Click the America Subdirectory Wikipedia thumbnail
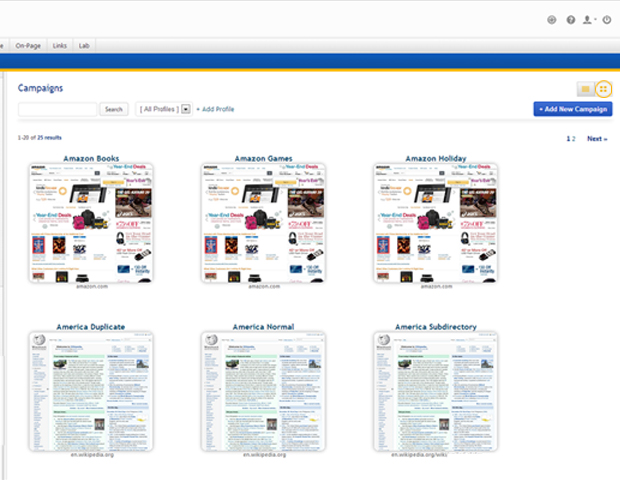 pos(436,391)
